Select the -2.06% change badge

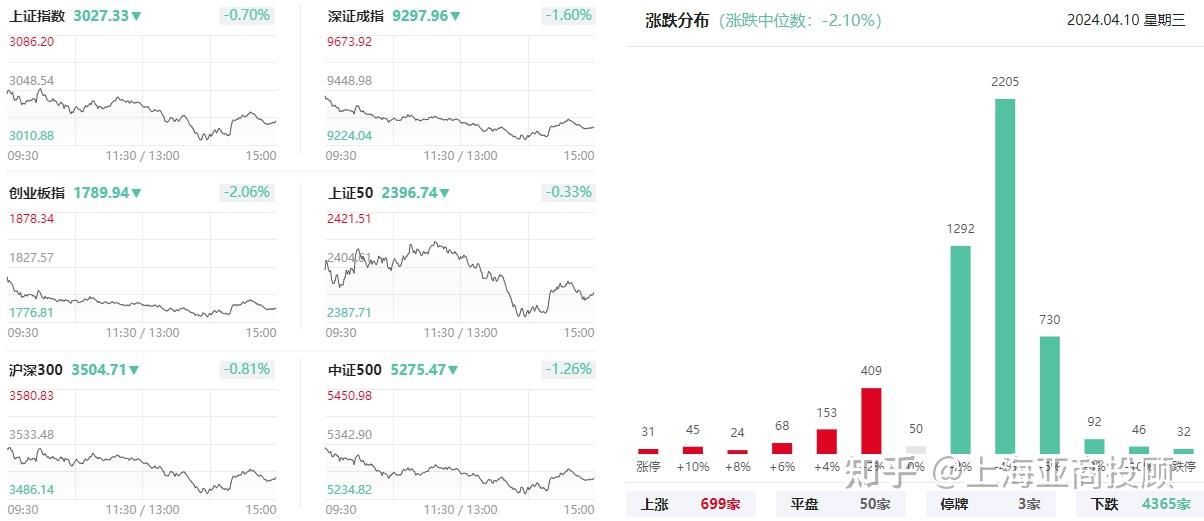coord(246,192)
